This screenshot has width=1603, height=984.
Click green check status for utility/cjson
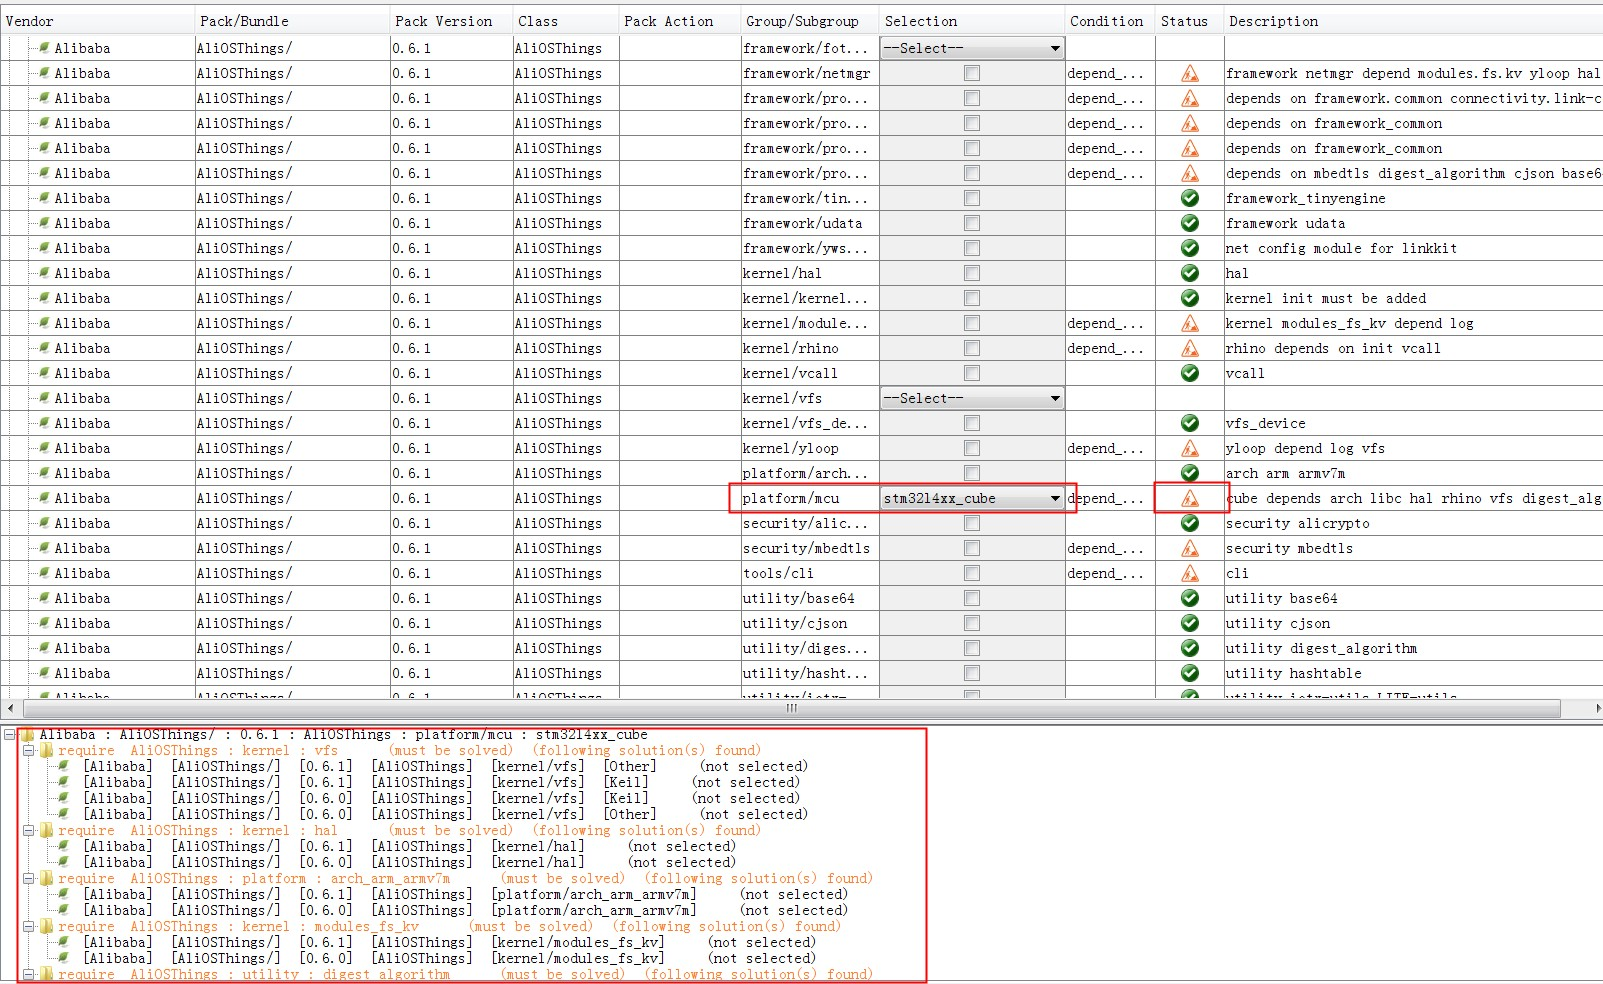(x=1190, y=623)
